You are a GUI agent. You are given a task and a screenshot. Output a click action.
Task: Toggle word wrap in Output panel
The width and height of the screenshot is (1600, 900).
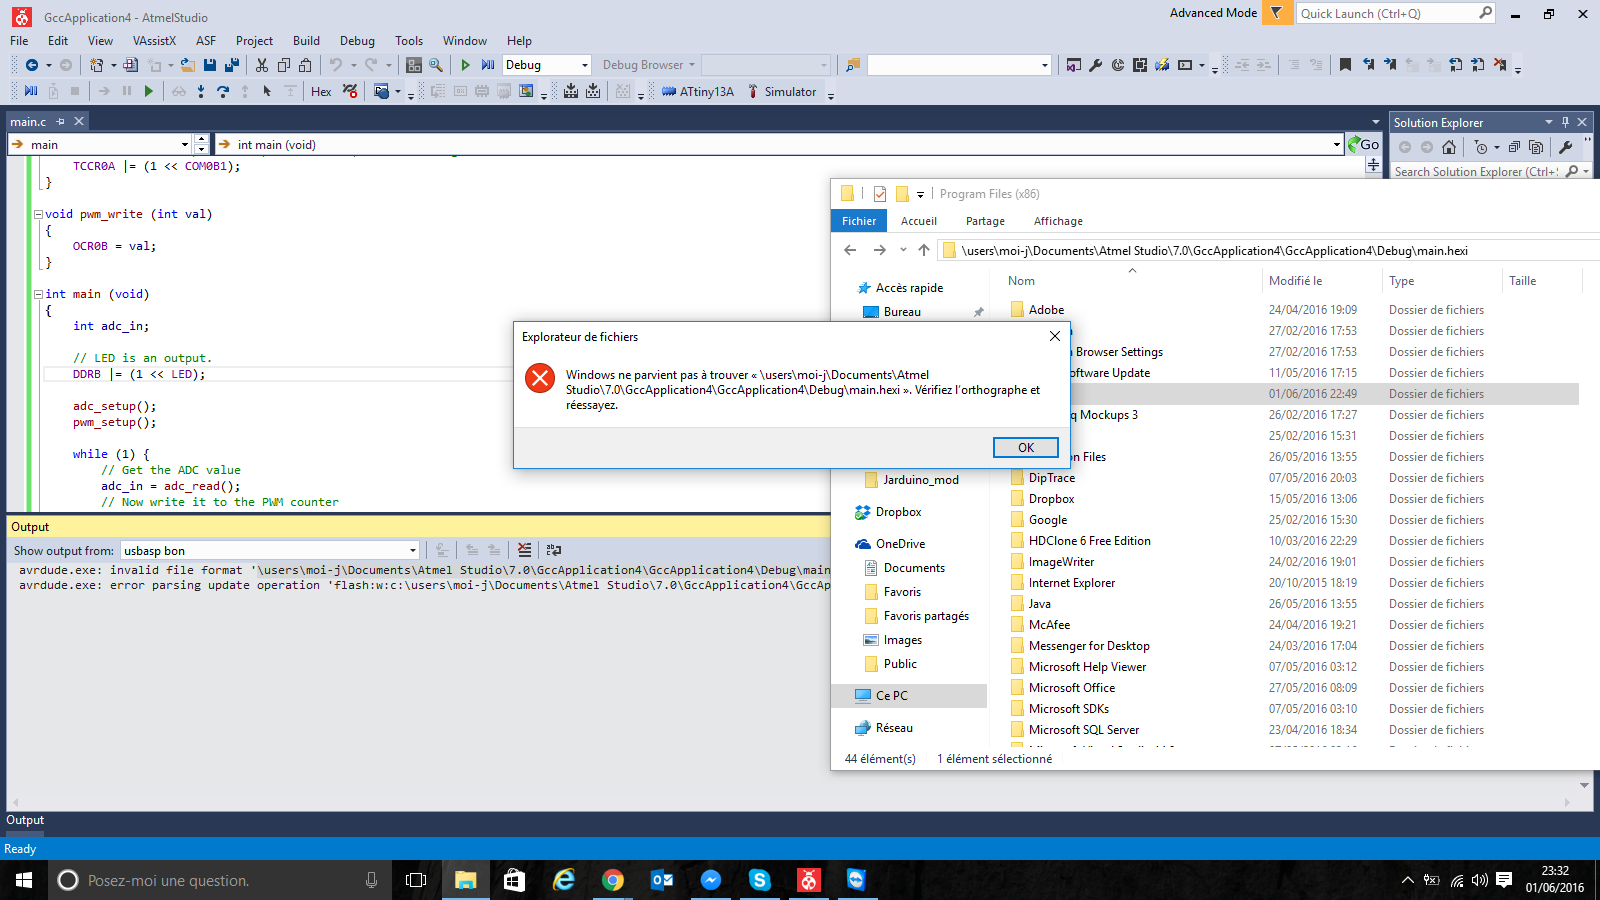click(554, 550)
